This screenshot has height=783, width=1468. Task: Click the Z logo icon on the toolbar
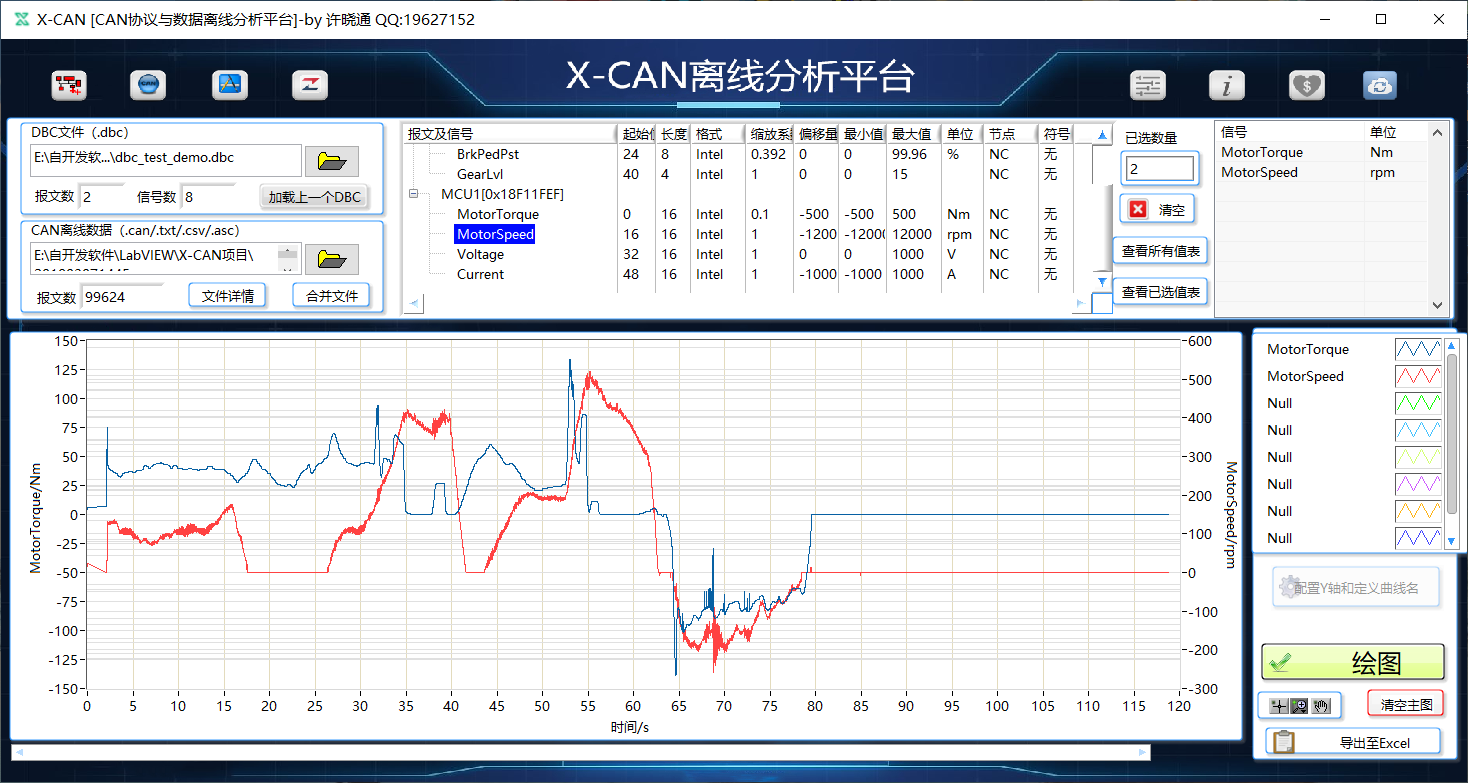310,85
